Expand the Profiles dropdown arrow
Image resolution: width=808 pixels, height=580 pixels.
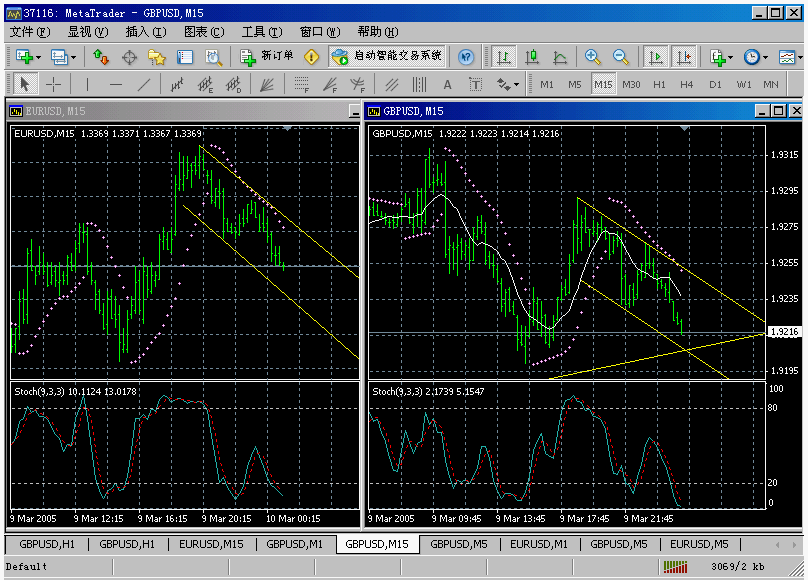(x=73, y=57)
